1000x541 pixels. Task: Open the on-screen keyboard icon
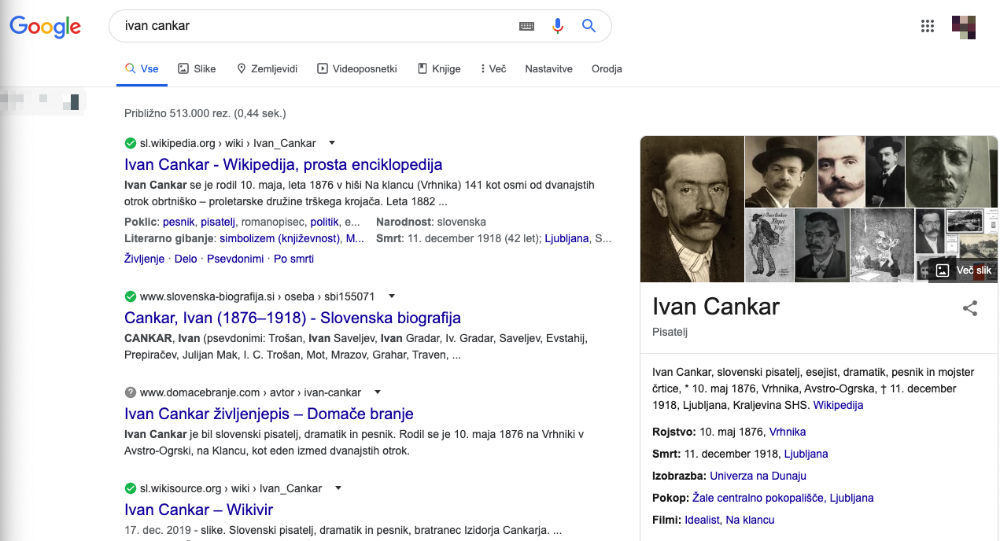coord(526,26)
